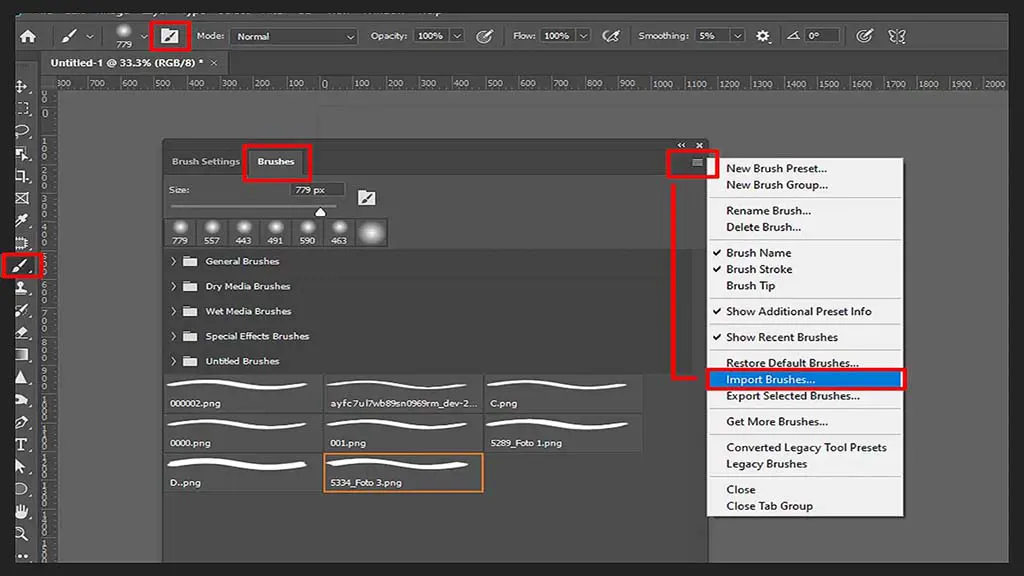Open brush preset picker dropdown arrow
Screen dimensions: 1024x576
(x=144, y=36)
